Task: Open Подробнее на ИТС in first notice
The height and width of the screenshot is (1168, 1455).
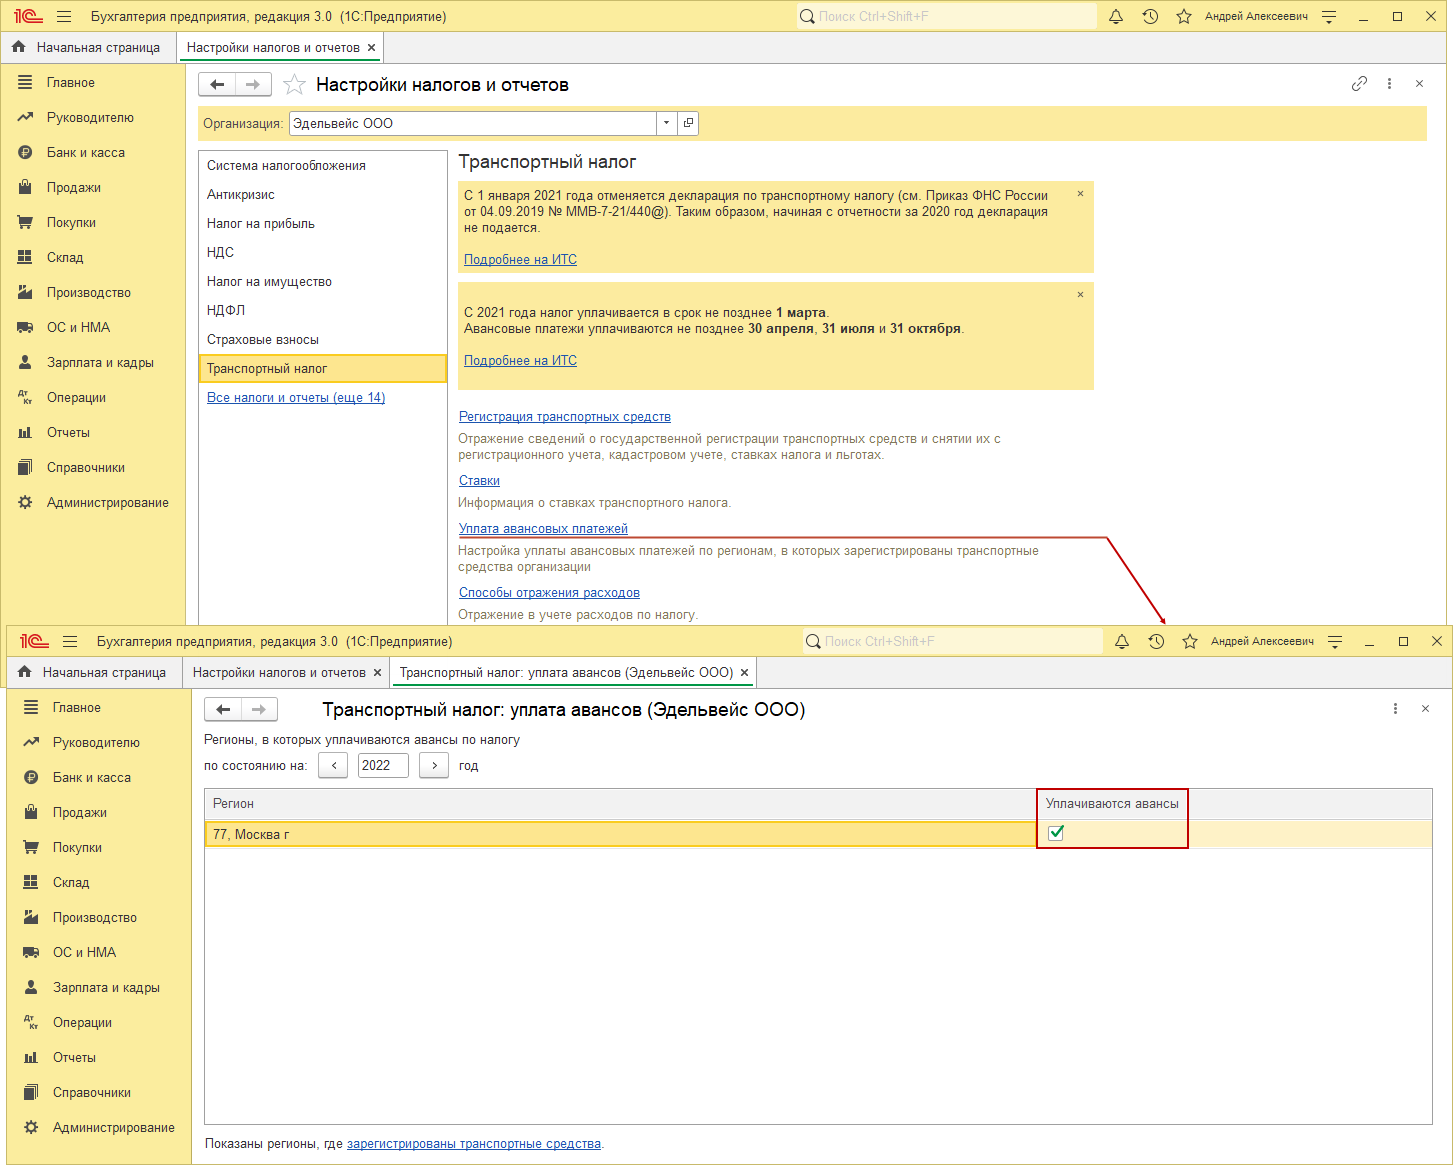Action: click(520, 260)
